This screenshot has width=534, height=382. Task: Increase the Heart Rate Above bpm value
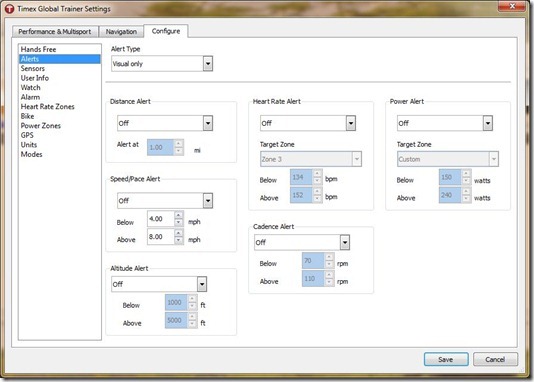click(317, 191)
